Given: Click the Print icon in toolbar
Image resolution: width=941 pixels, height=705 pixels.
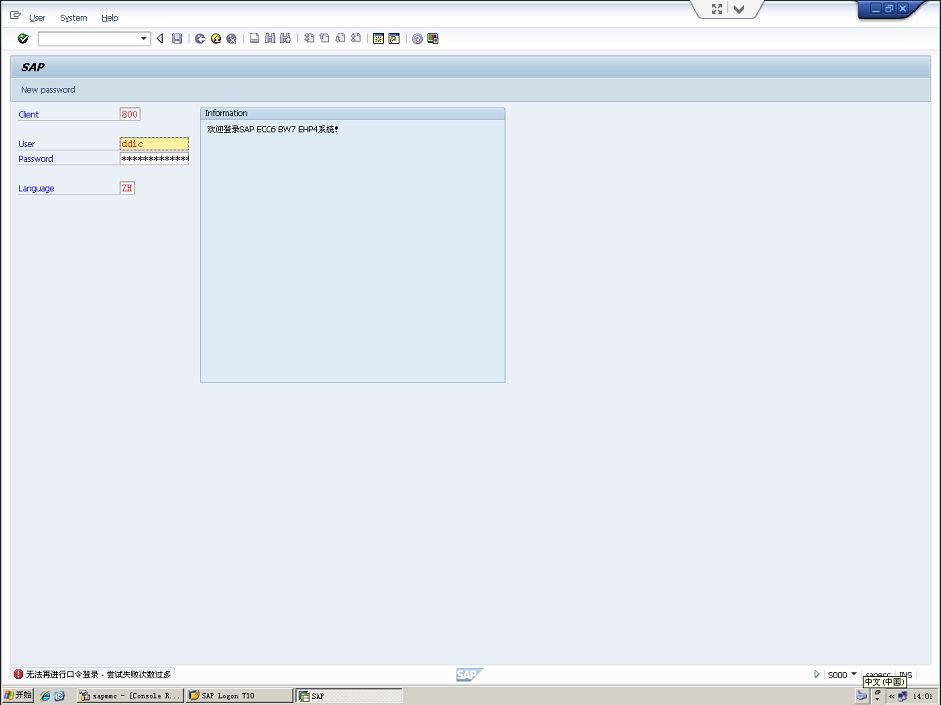Looking at the screenshot, I should click(255, 39).
